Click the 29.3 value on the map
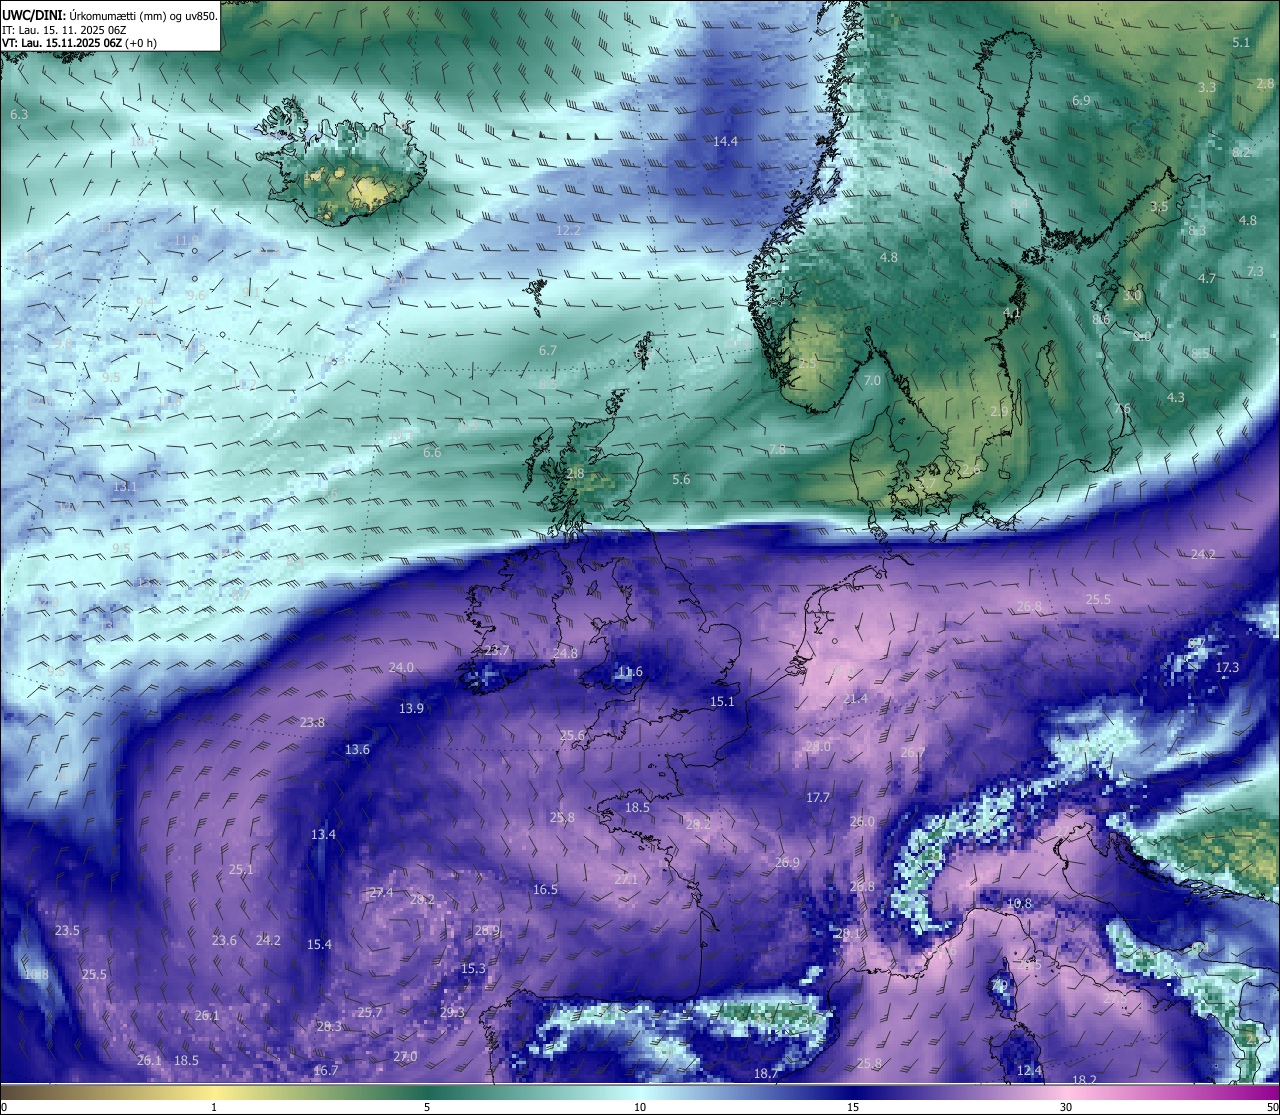 452,1012
